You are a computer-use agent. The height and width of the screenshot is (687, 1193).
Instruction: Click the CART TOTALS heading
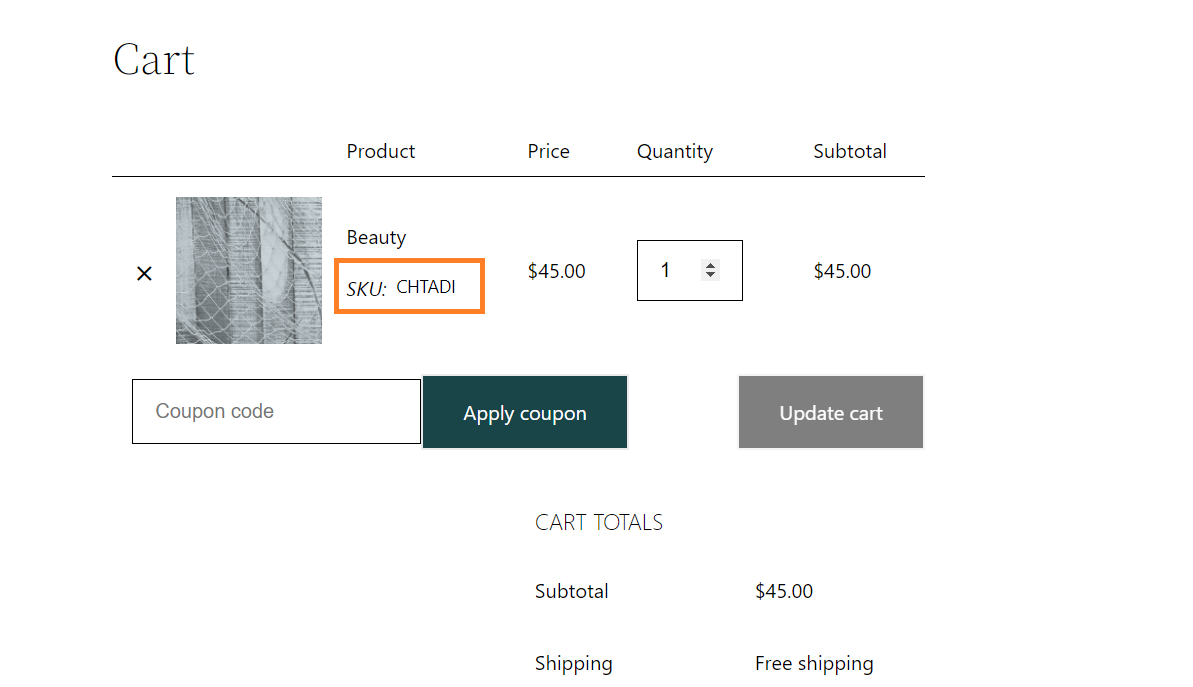click(x=599, y=523)
